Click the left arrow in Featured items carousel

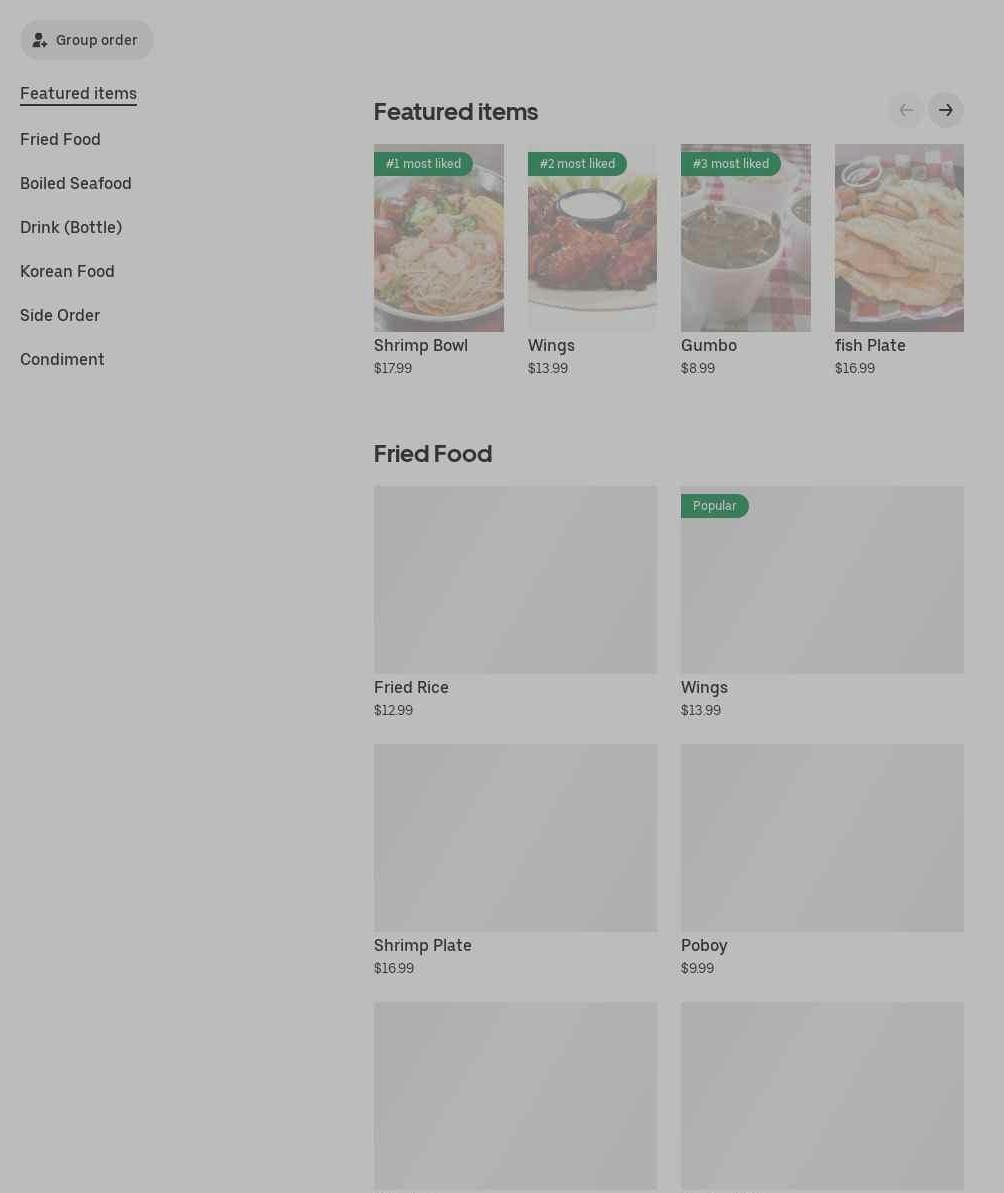coord(906,110)
